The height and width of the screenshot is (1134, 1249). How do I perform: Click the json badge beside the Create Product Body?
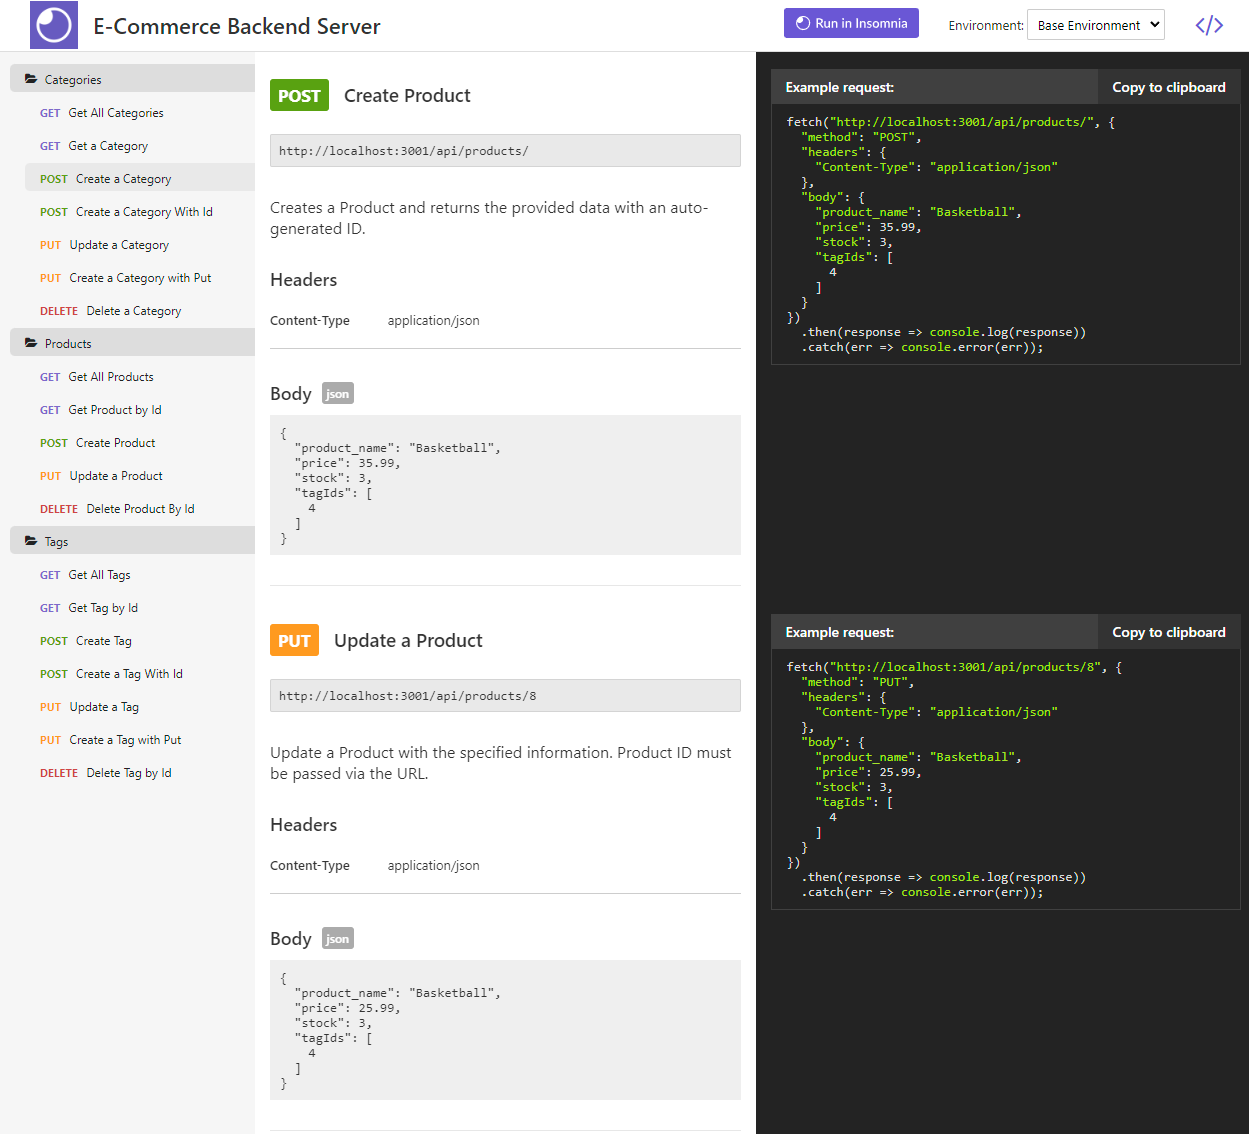click(338, 393)
